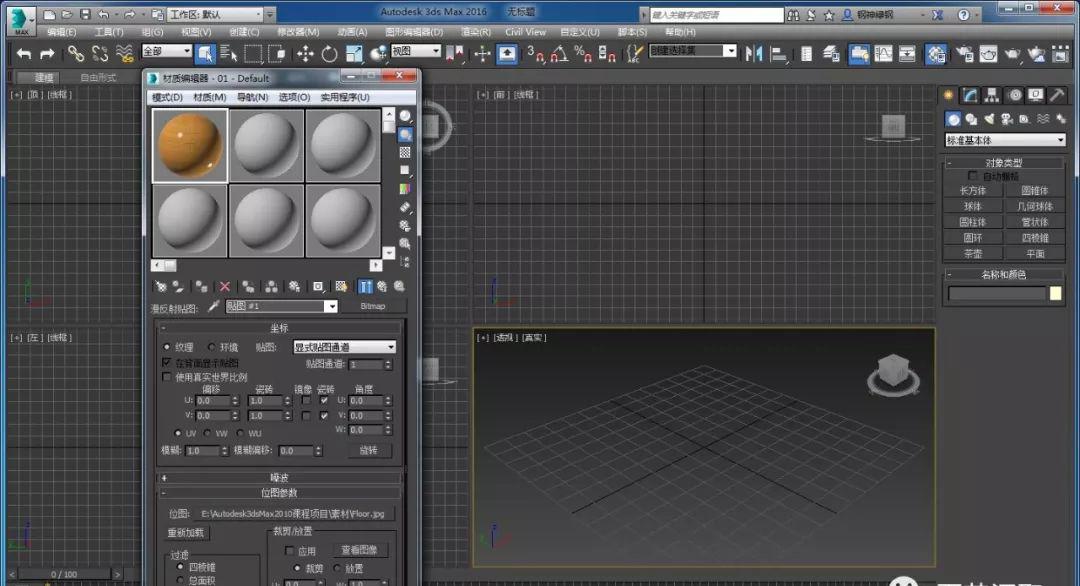The height and width of the screenshot is (586, 1080).
Task: Click Reset Map red X icon
Action: (x=225, y=286)
